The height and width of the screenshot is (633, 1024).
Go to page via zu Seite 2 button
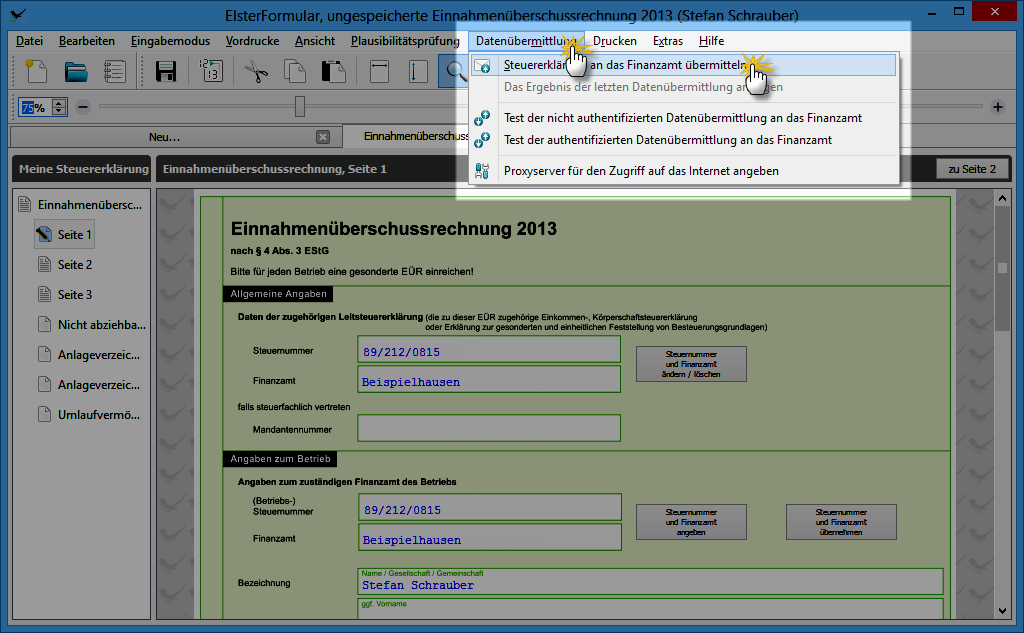coord(972,169)
